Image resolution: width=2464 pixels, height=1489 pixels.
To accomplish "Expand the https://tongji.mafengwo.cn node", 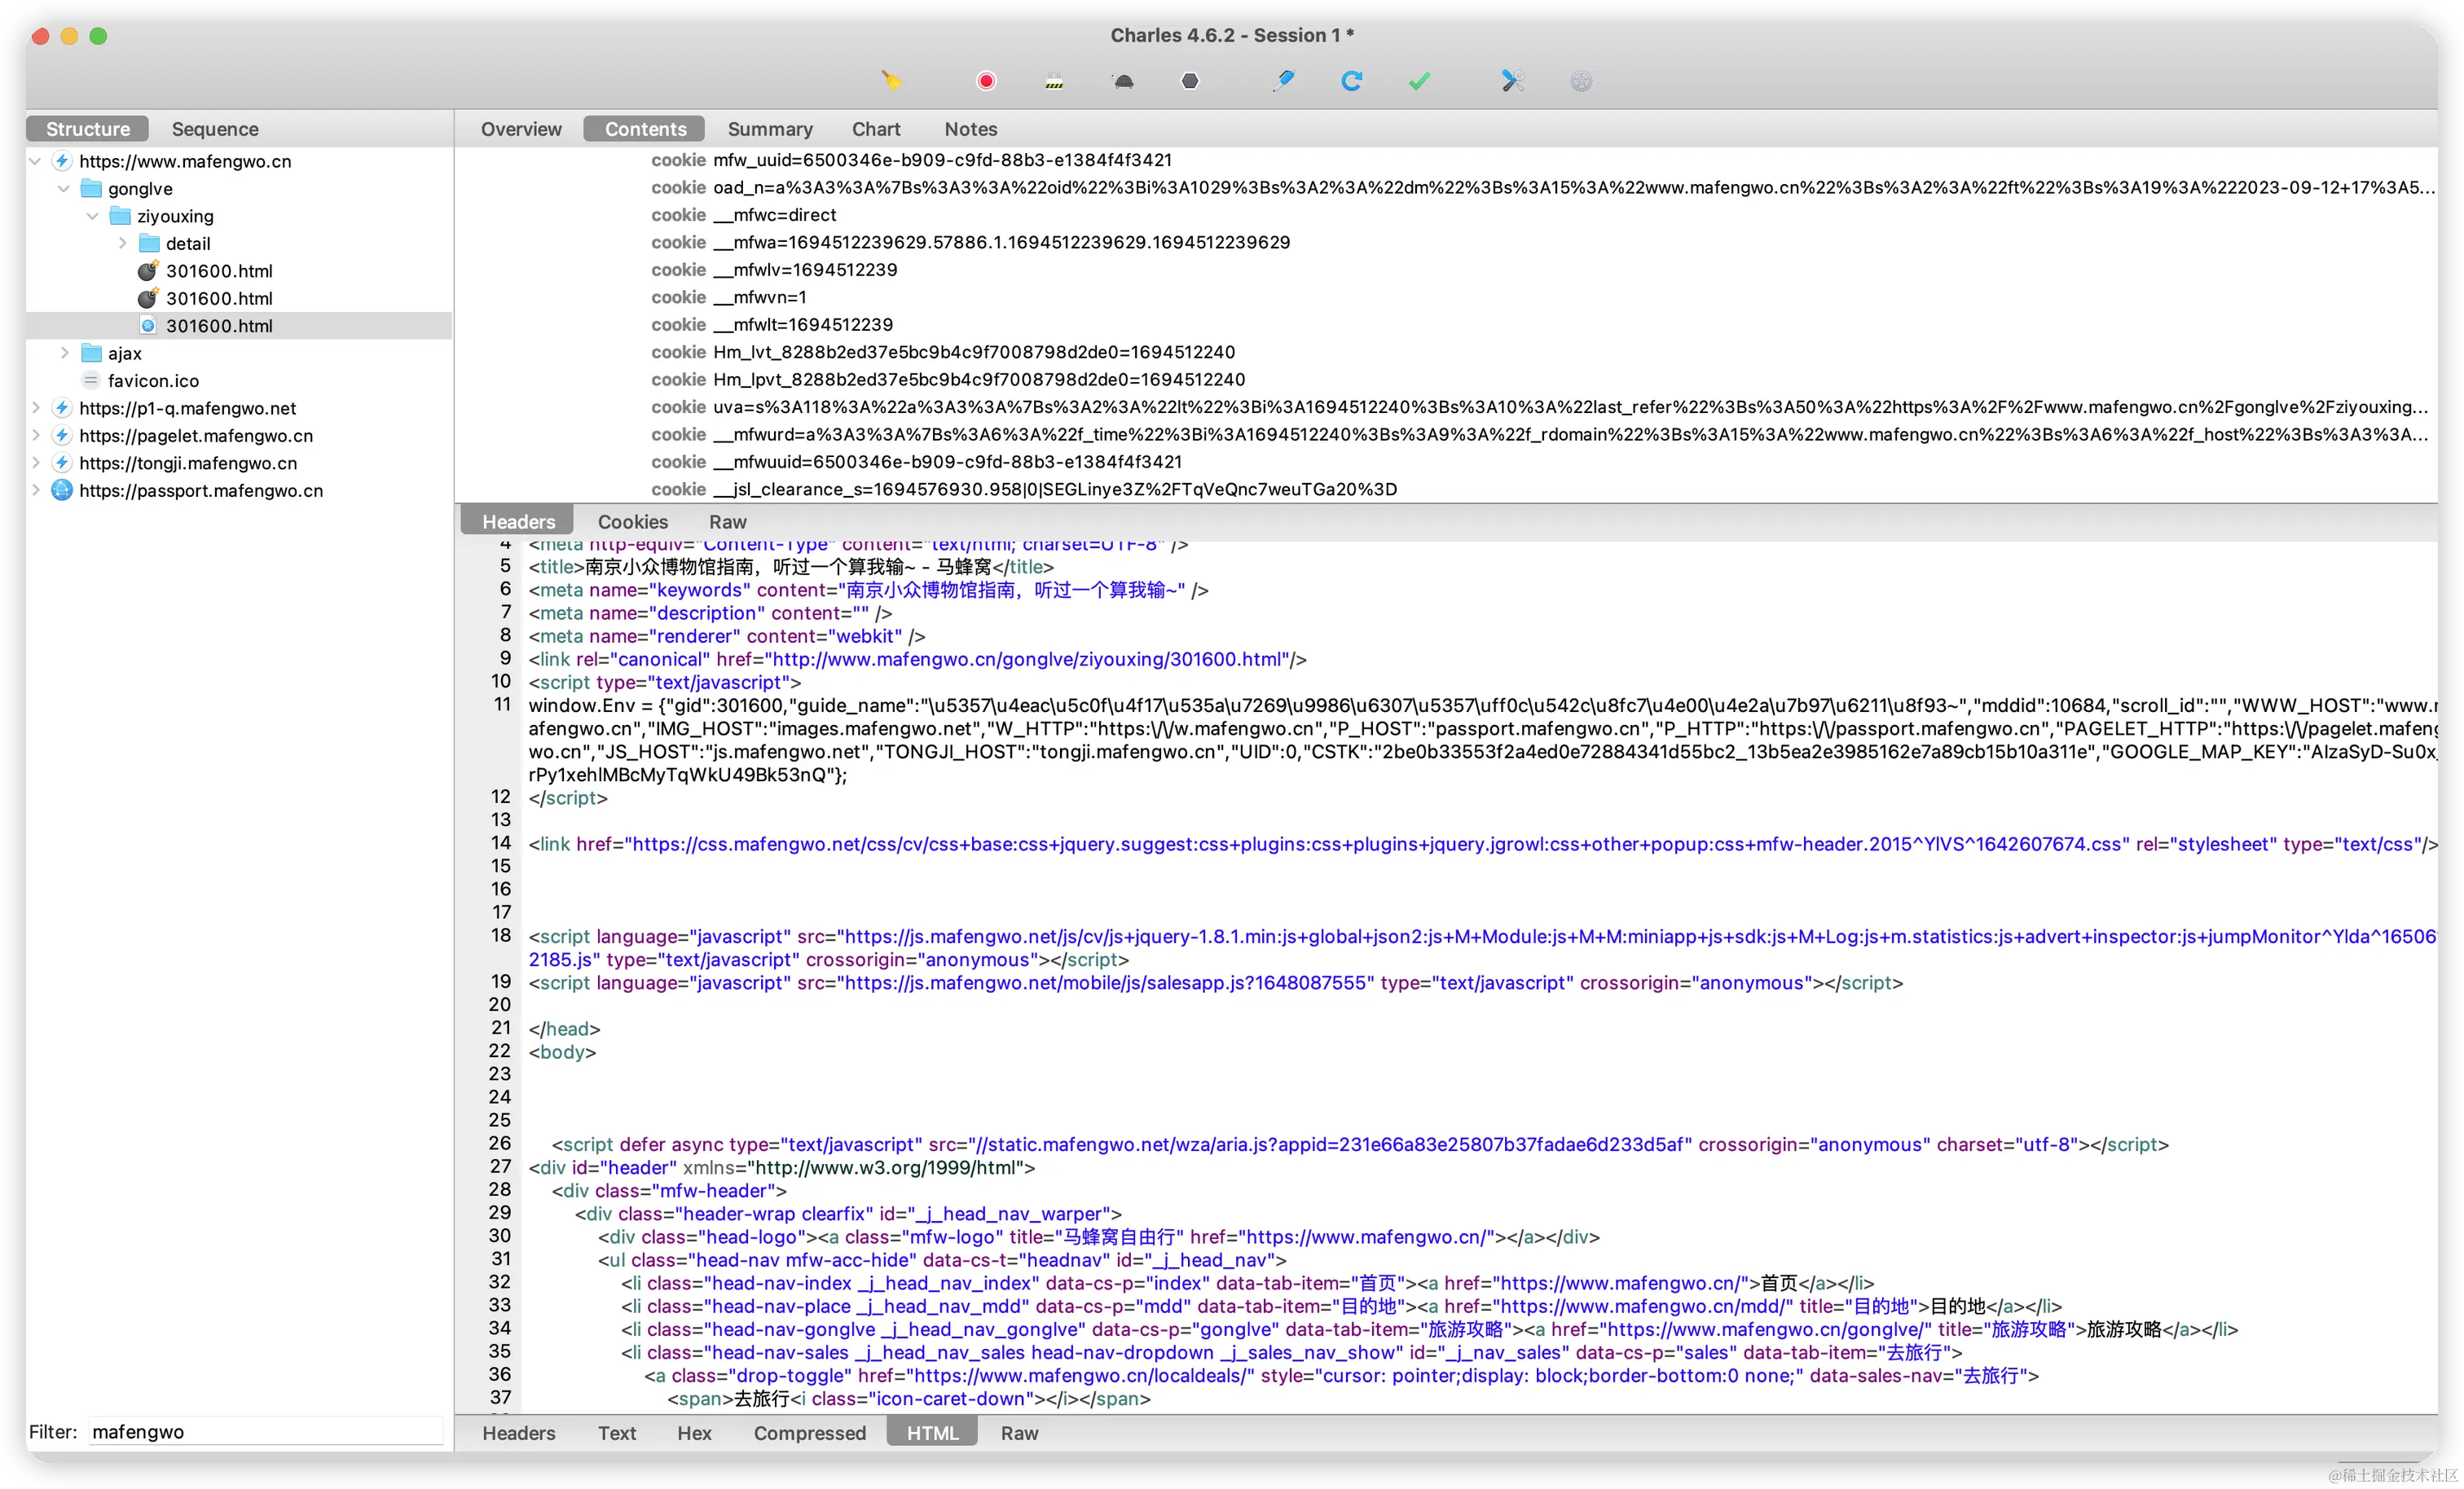I will (36, 463).
